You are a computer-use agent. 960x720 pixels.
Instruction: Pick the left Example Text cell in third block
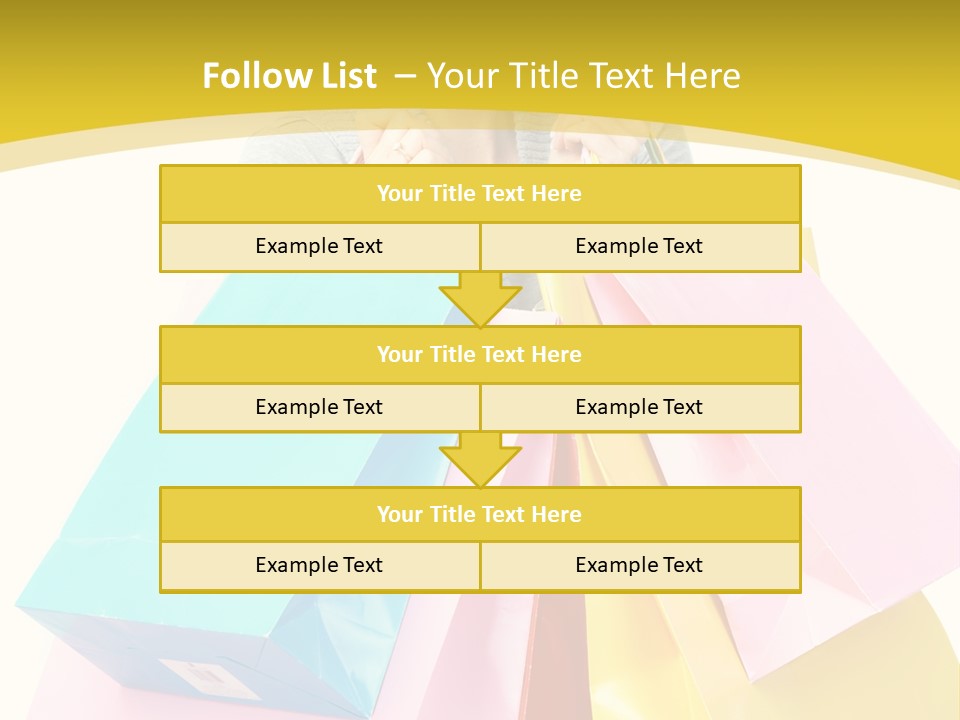(319, 565)
